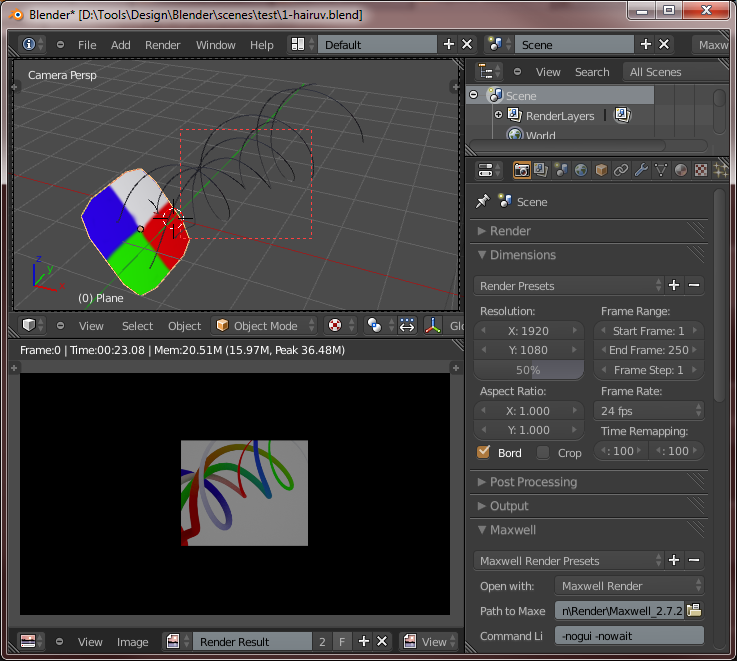Open the Render menu in the Info header
The image size is (737, 661).
click(x=163, y=45)
